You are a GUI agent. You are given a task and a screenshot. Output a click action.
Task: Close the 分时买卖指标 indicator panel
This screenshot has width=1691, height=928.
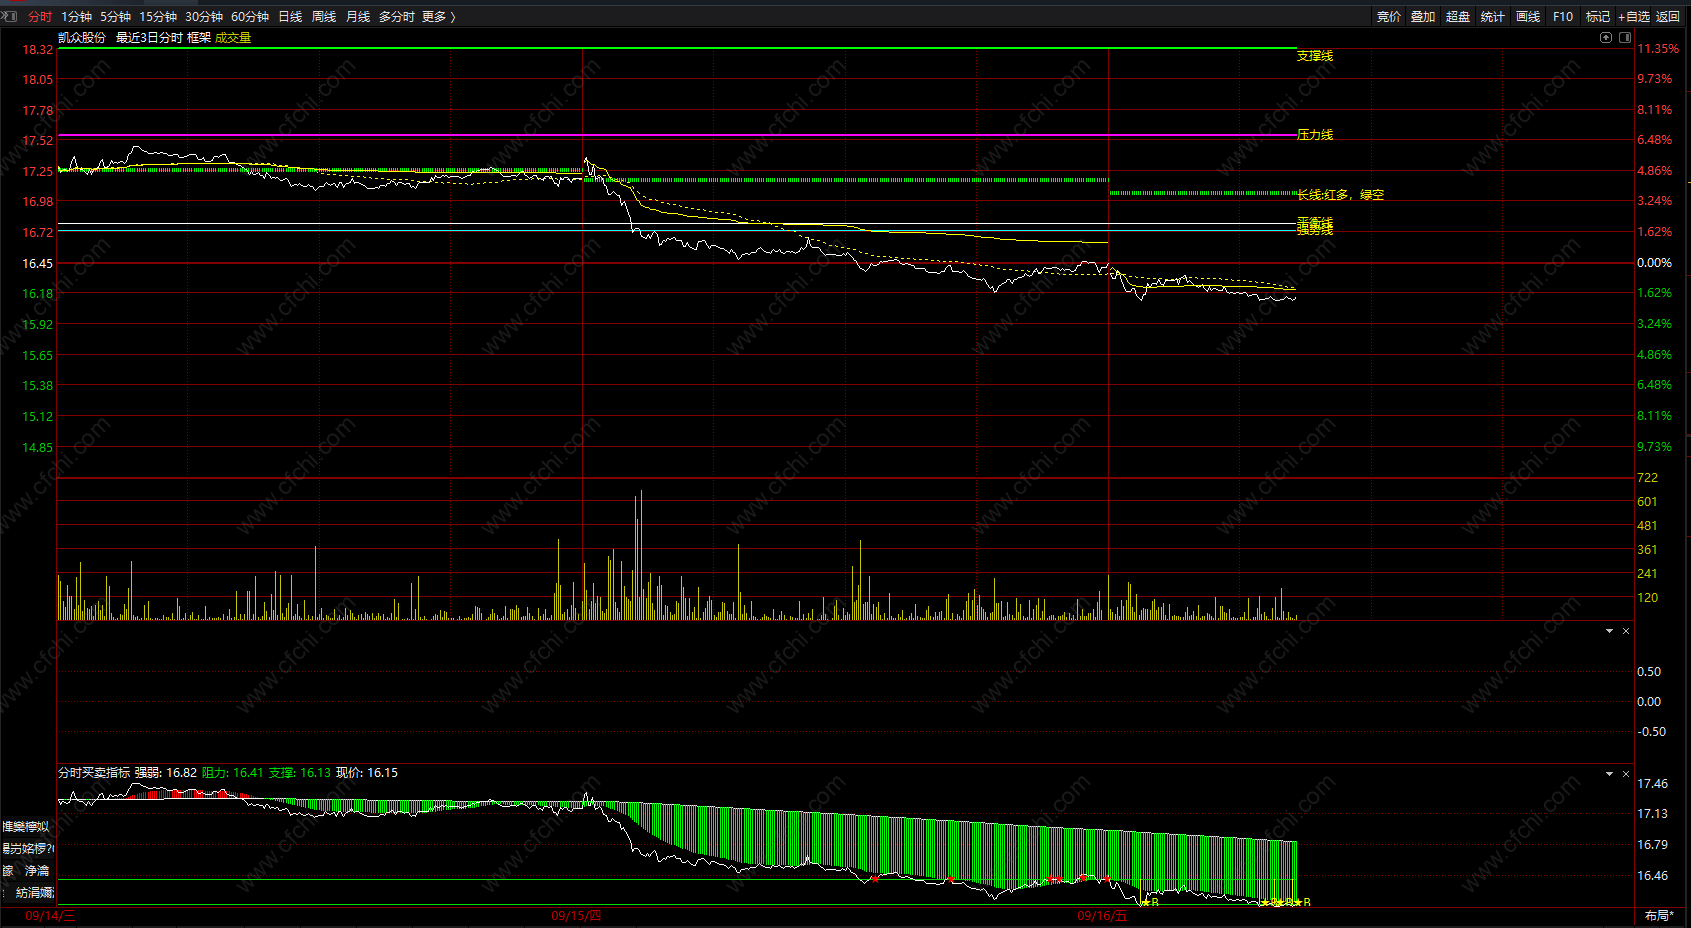click(x=1626, y=774)
